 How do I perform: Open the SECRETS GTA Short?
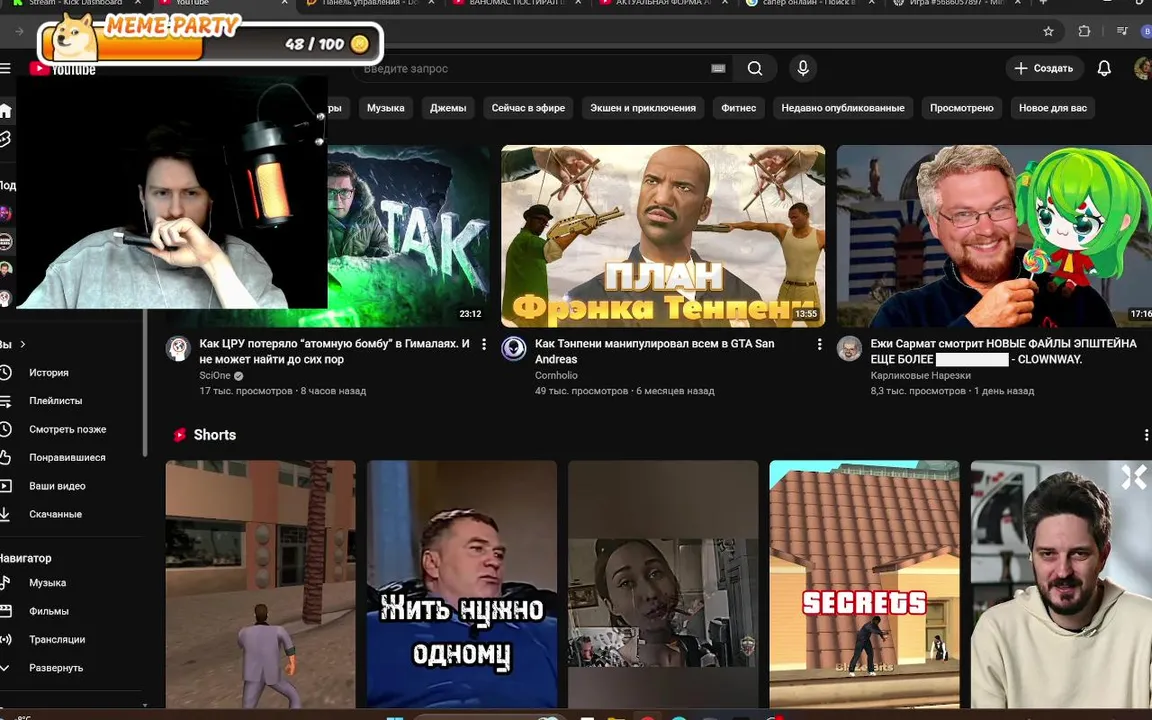click(x=864, y=584)
